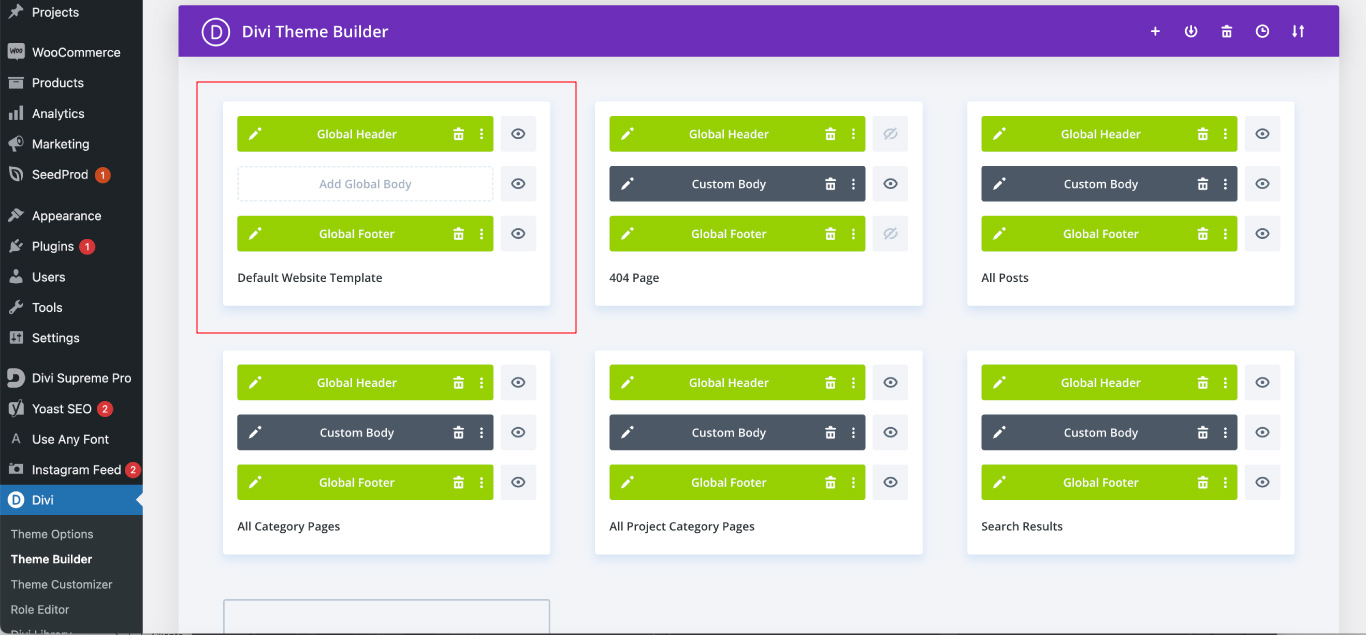Edit Global Footer of All Posts template
This screenshot has width=1366, height=635.
[x=999, y=234]
